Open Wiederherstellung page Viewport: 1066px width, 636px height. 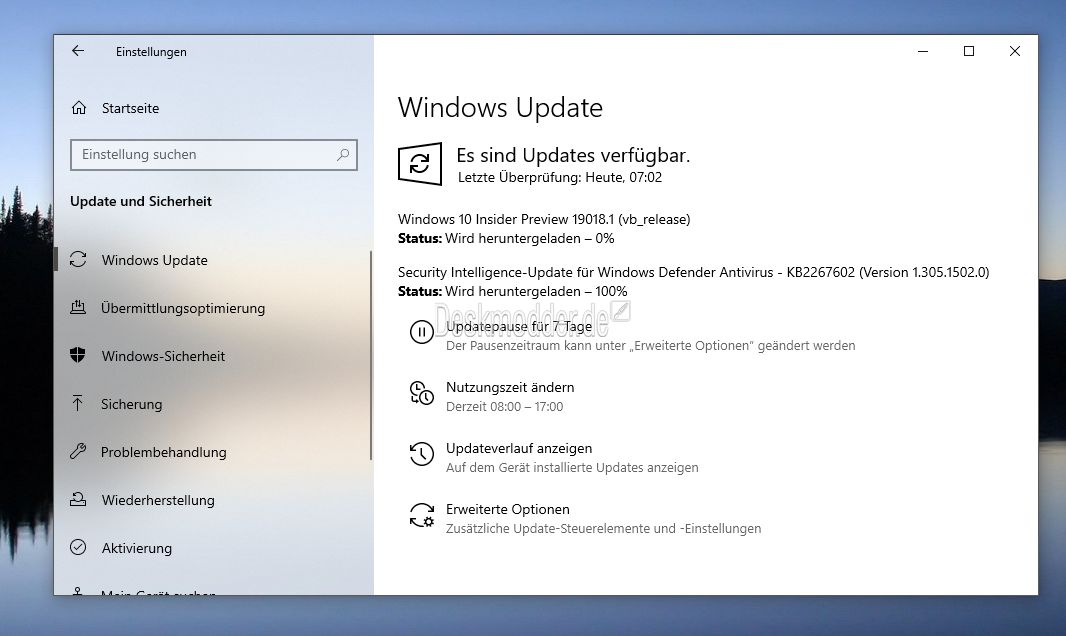(158, 500)
